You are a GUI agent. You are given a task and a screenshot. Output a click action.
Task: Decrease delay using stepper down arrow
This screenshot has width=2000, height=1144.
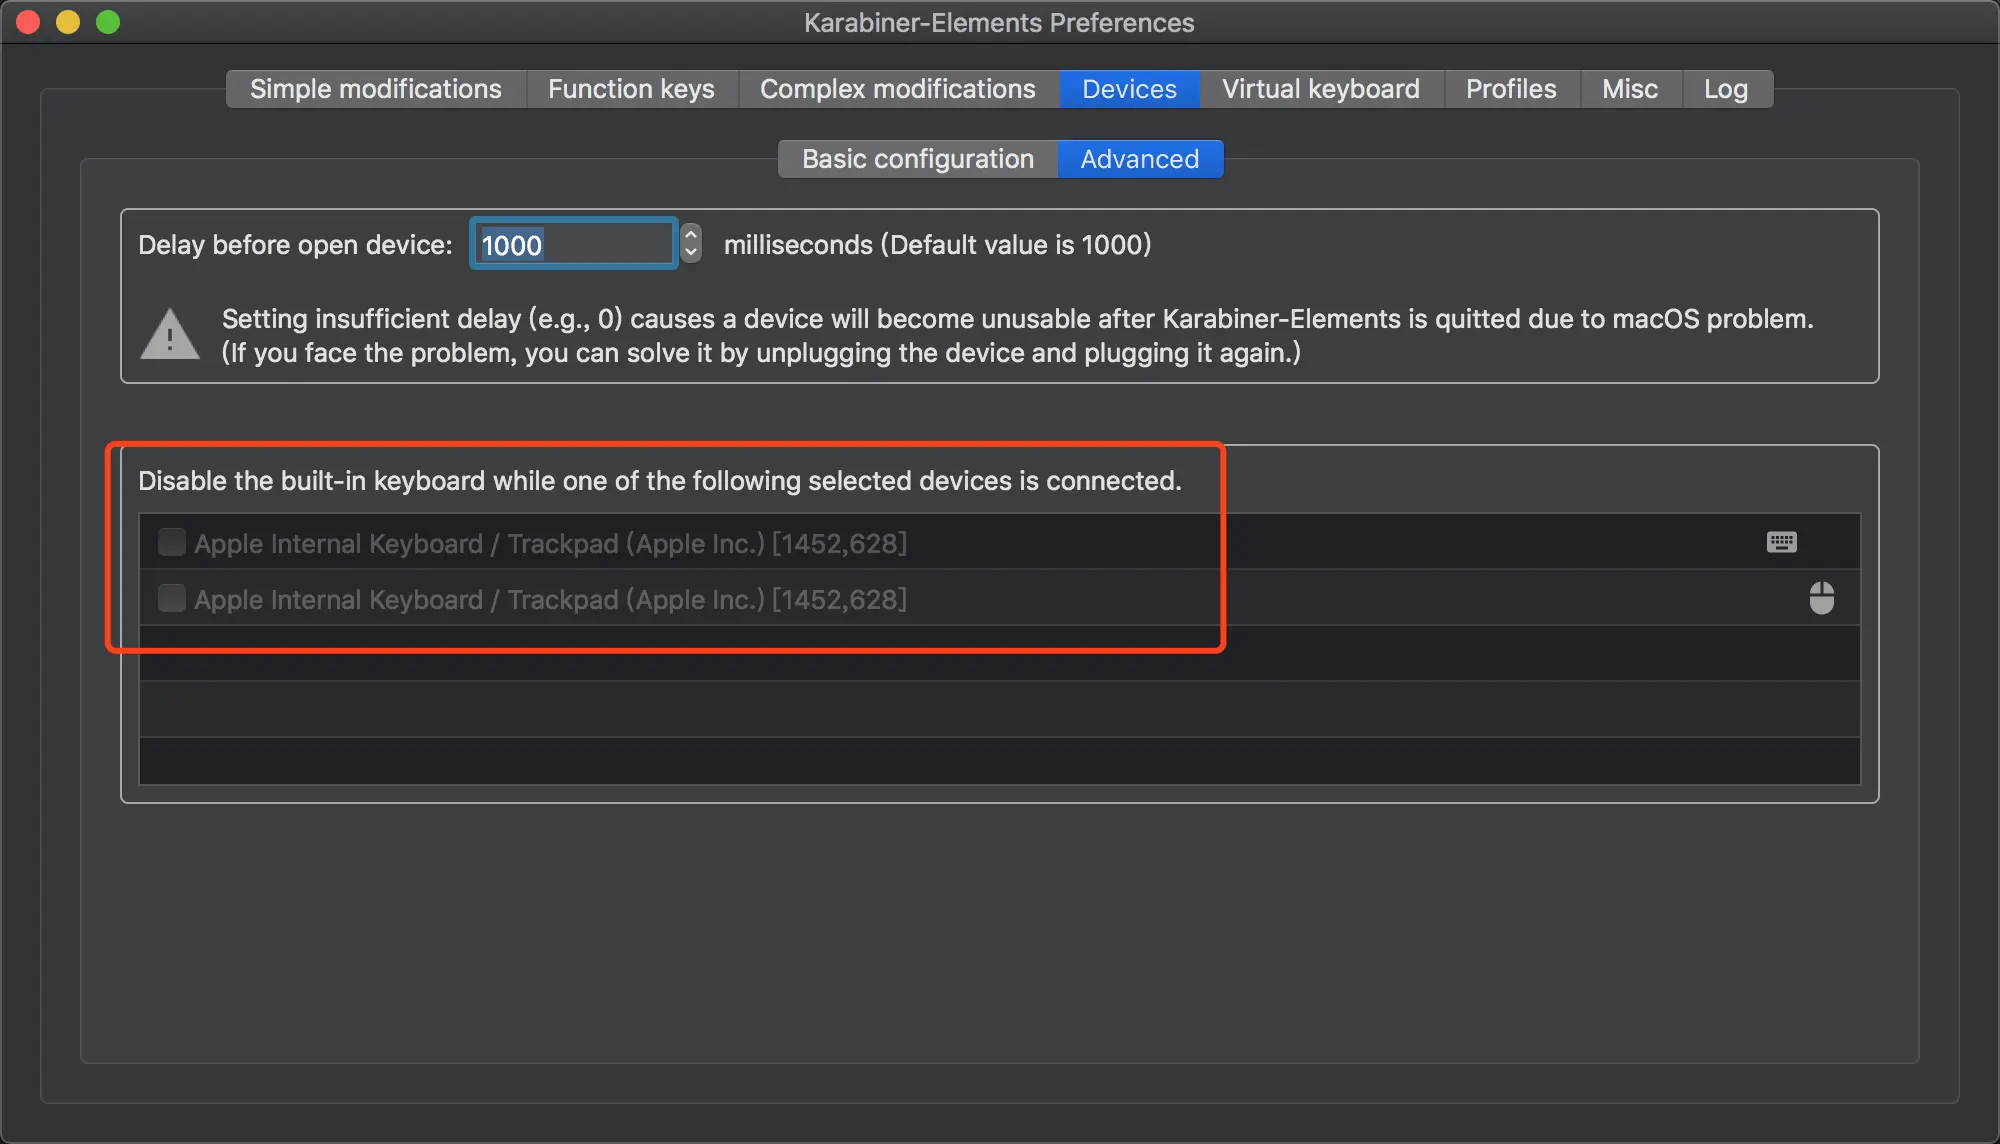pyautogui.click(x=690, y=252)
